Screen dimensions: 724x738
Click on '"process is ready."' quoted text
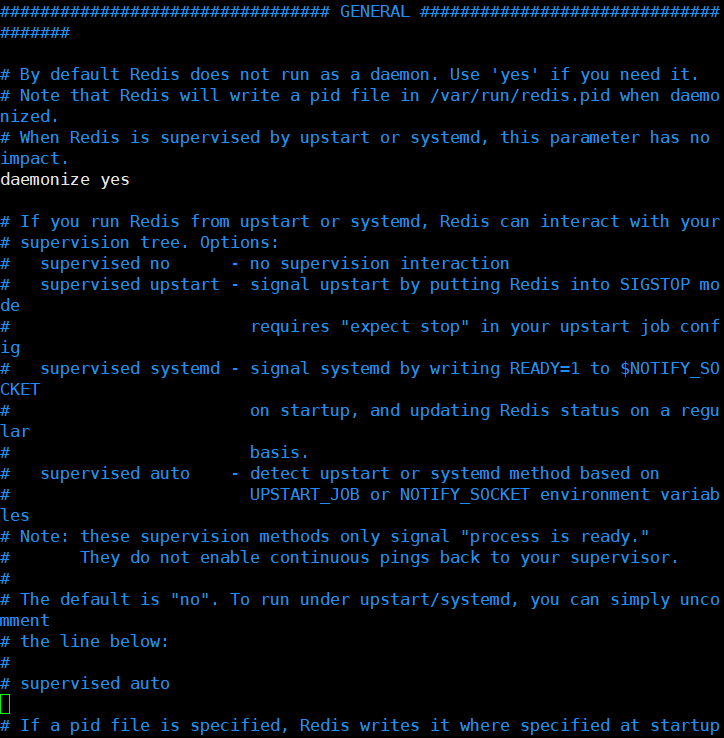(x=555, y=537)
